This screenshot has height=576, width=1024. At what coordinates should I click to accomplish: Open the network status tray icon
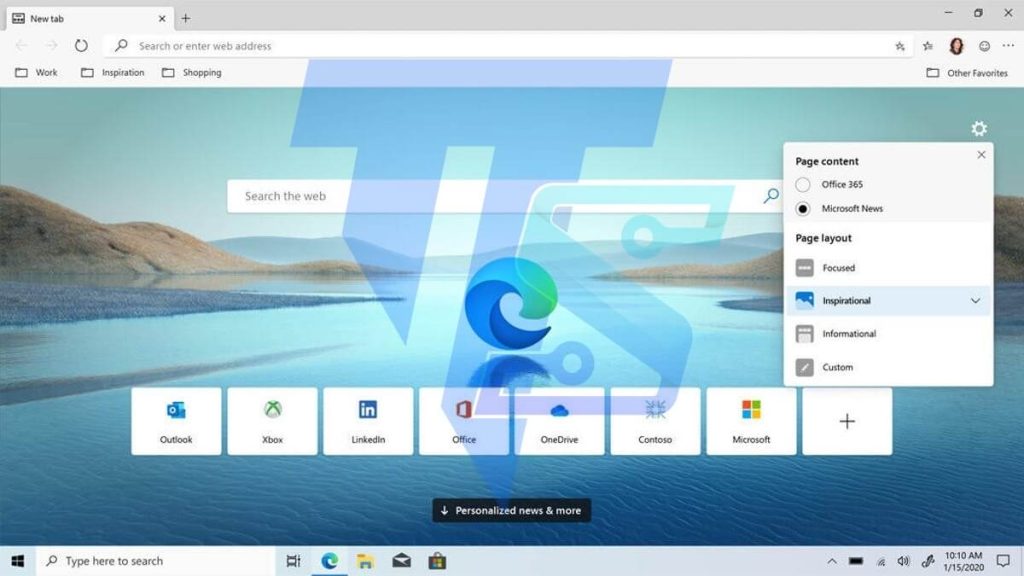point(880,562)
